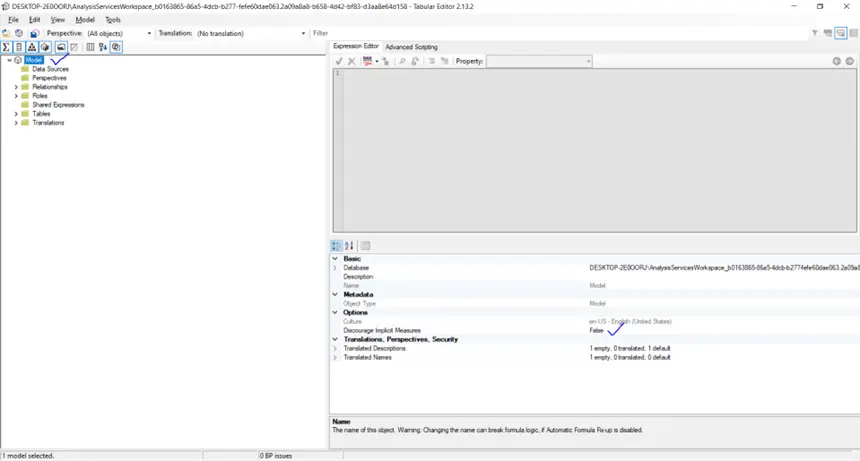Click the navigate forward arrow icon

[x=850, y=61]
